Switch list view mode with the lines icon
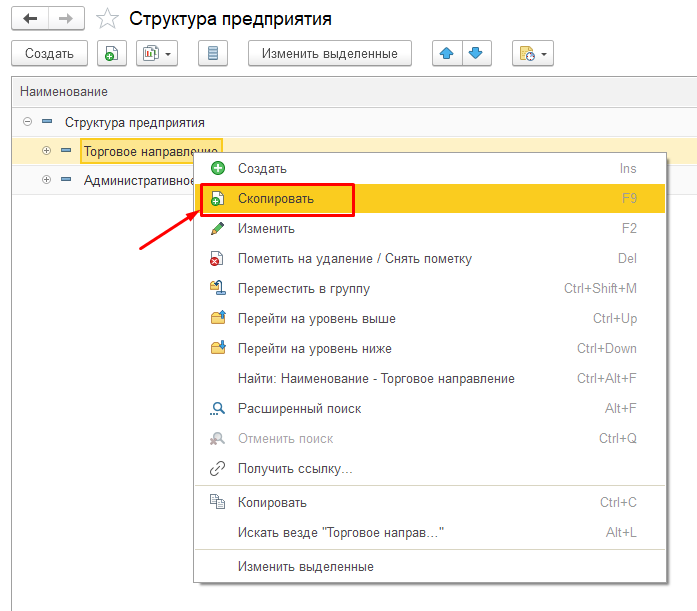697x611 pixels. [213, 53]
